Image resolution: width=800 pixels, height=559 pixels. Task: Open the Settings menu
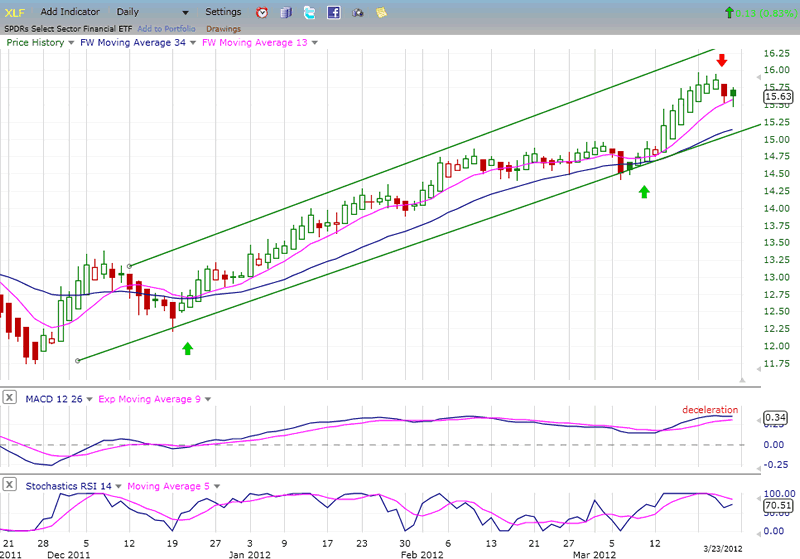tap(222, 12)
